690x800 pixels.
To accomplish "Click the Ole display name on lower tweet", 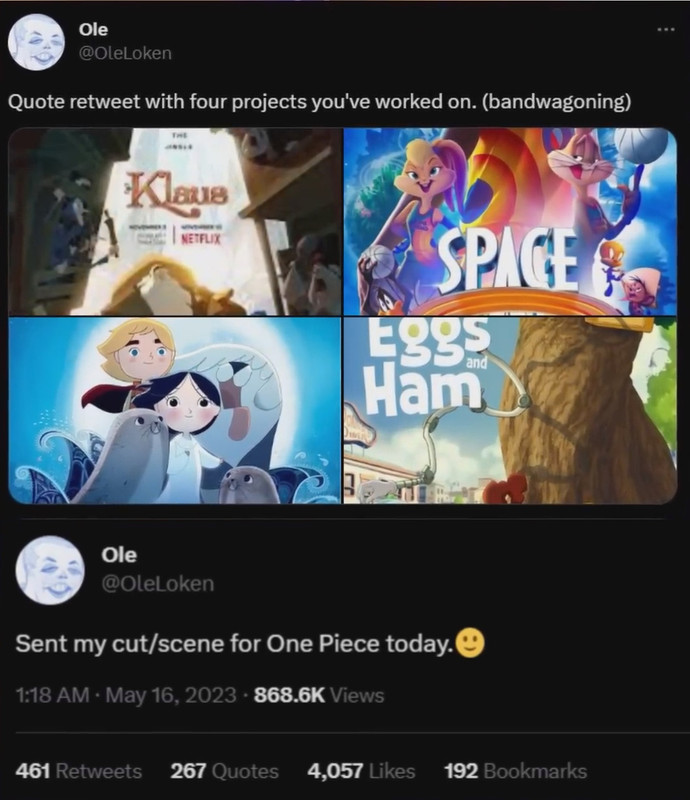I will (119, 555).
